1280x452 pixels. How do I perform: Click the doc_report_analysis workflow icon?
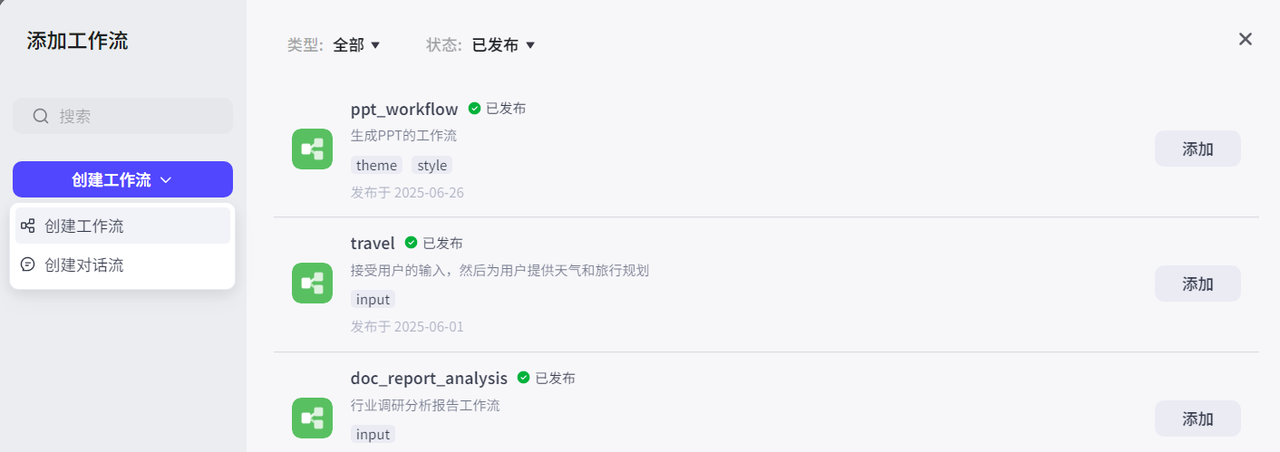pyautogui.click(x=312, y=417)
